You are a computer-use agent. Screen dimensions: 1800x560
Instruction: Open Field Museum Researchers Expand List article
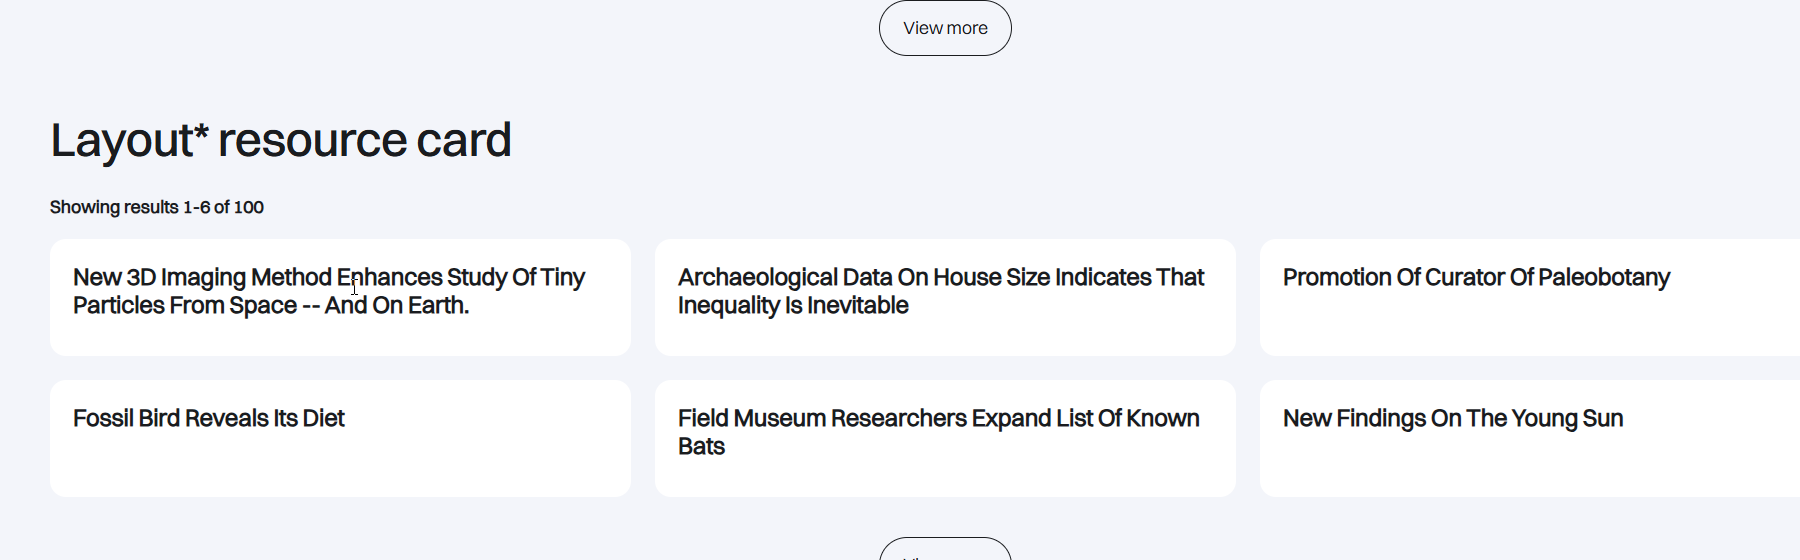(x=938, y=418)
